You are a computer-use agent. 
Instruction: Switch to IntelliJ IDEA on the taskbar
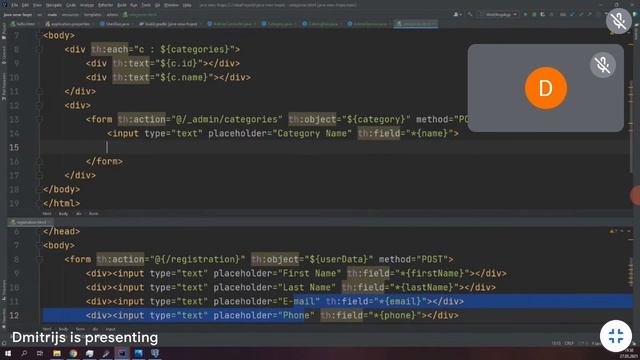point(122,353)
